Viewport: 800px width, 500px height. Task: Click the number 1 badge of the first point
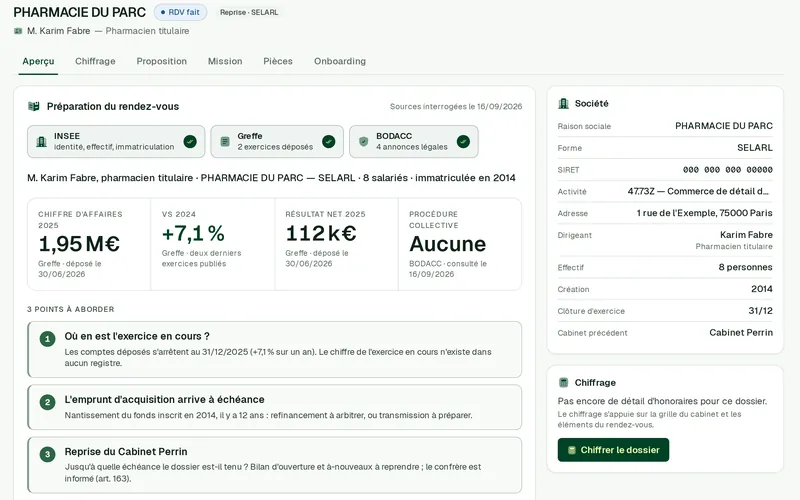[x=47, y=339]
